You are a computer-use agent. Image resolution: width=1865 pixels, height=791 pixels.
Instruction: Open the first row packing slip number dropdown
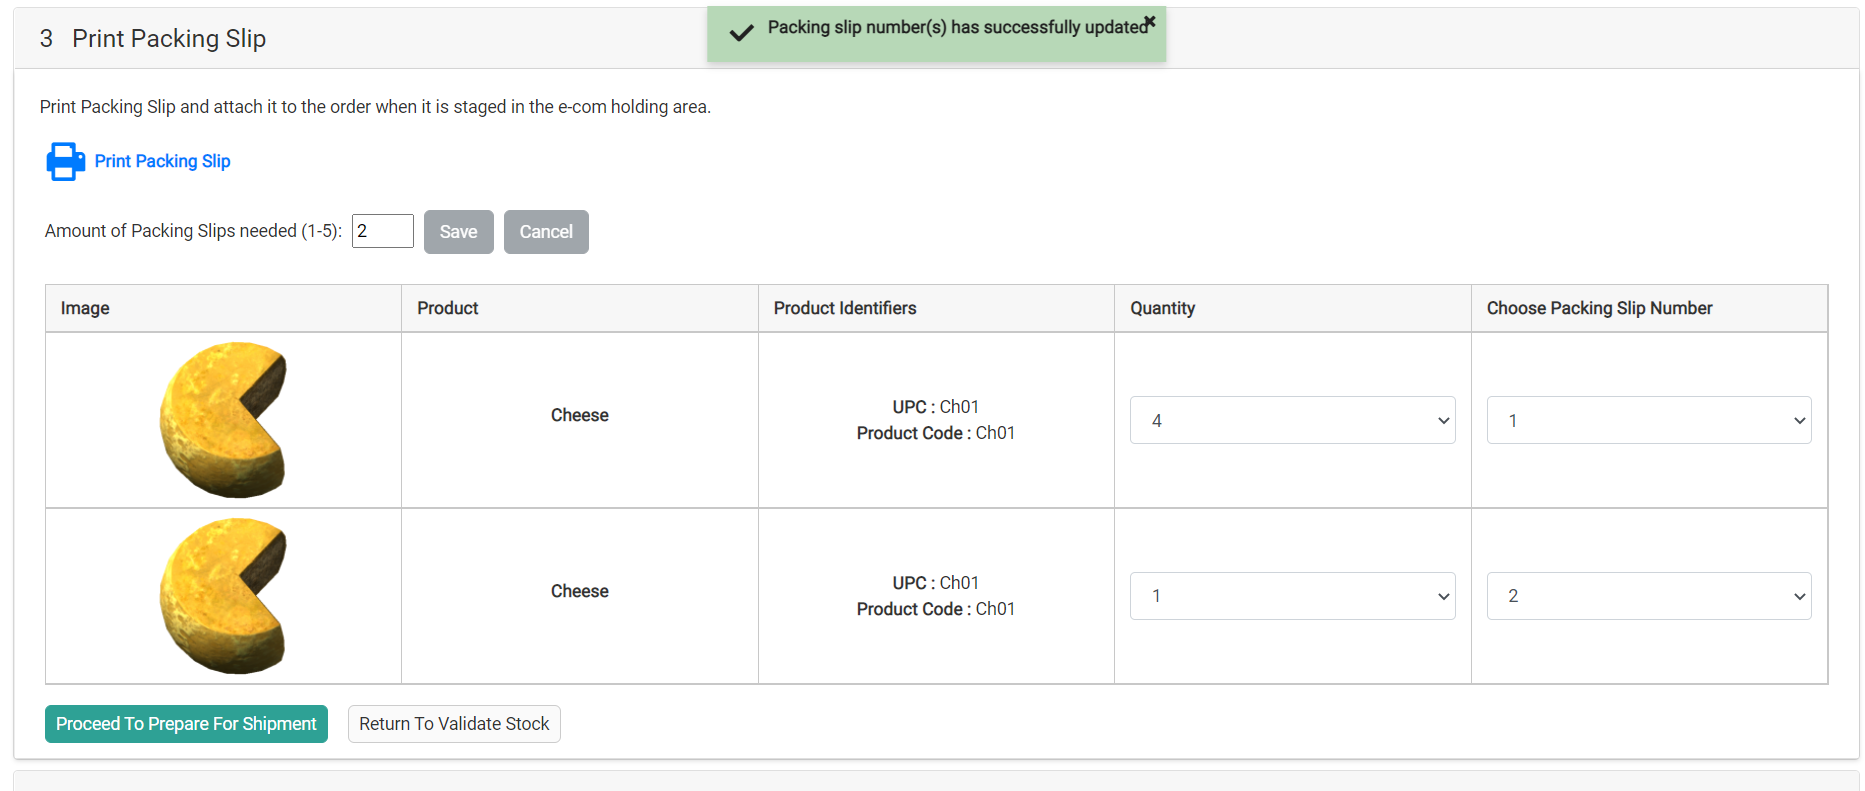coord(1648,420)
